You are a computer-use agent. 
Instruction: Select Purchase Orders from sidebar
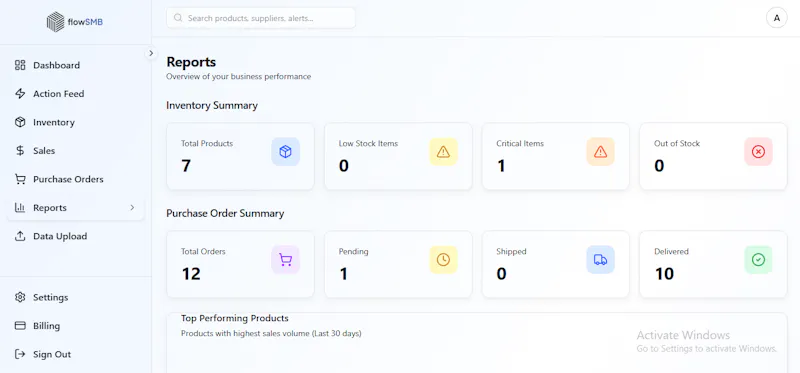76,179
